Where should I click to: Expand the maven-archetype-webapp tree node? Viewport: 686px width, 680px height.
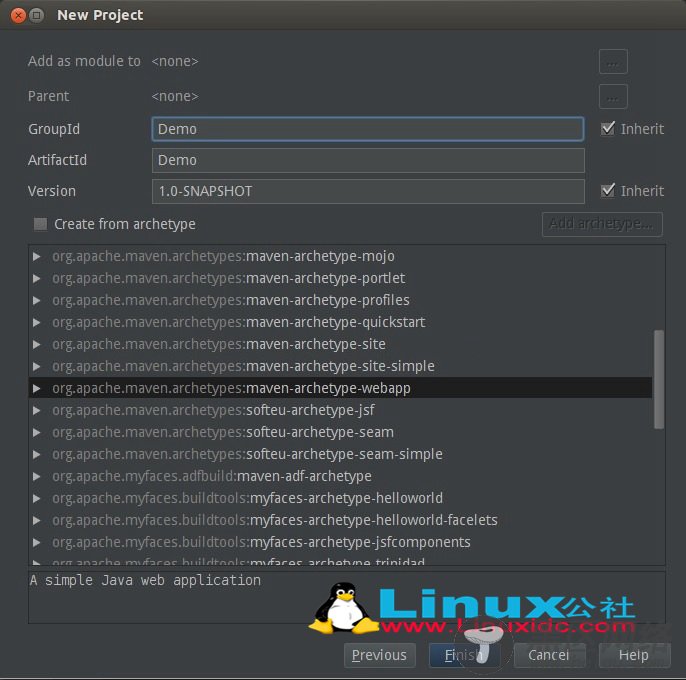37,388
